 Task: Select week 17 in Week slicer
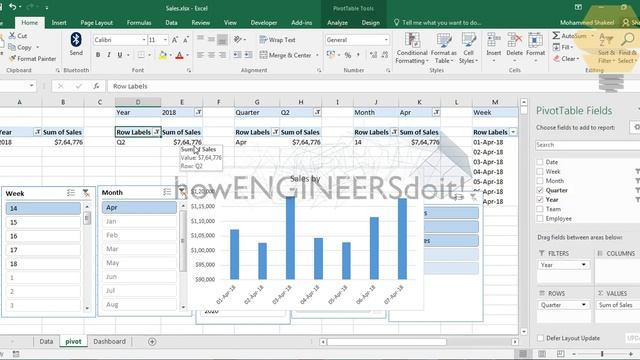(43, 250)
